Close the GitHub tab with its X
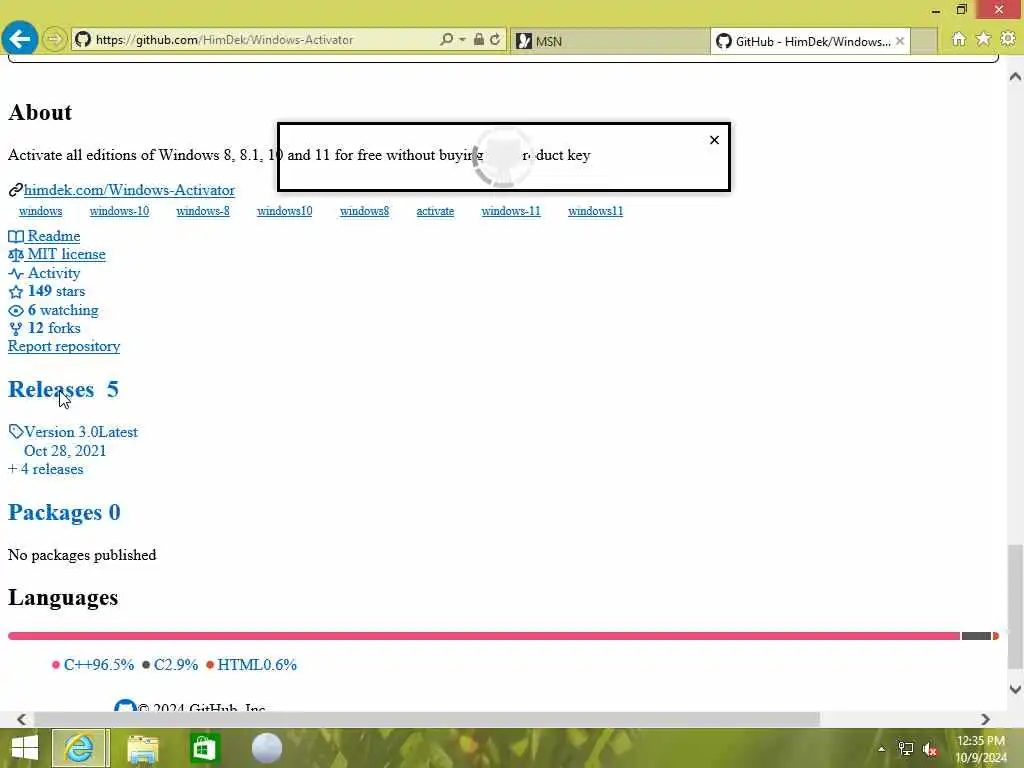The width and height of the screenshot is (1024, 768). point(900,41)
